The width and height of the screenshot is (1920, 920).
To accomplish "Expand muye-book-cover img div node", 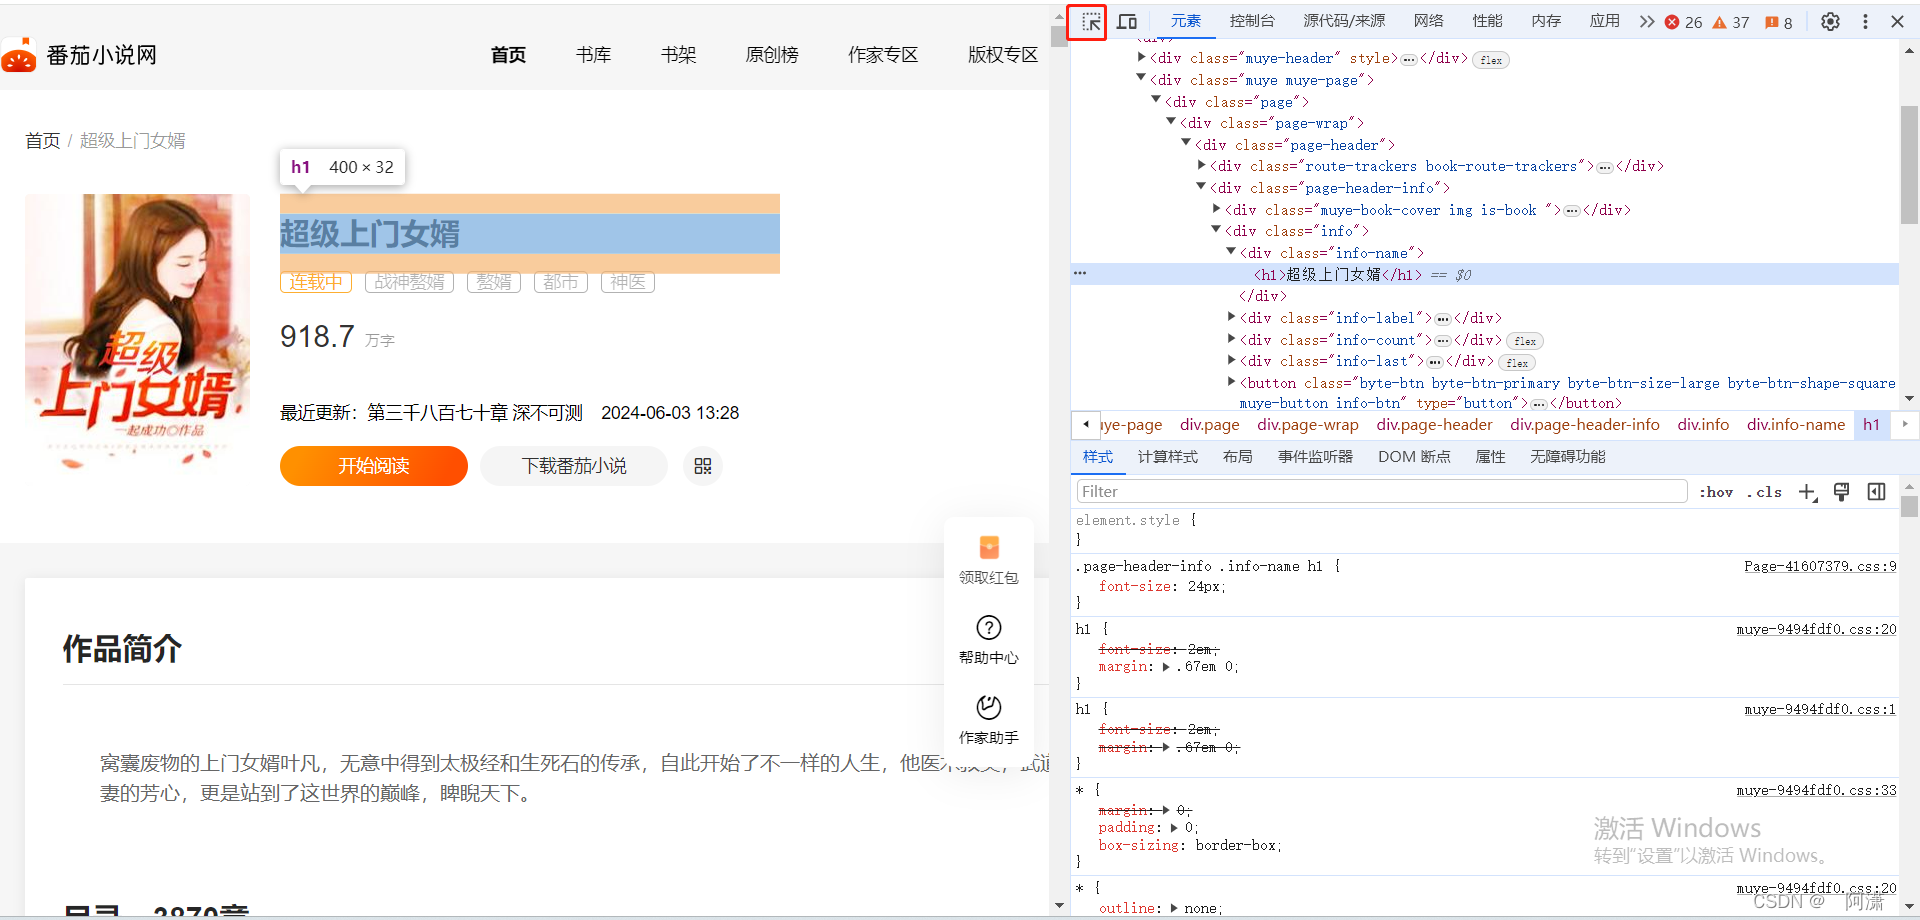I will tap(1216, 209).
